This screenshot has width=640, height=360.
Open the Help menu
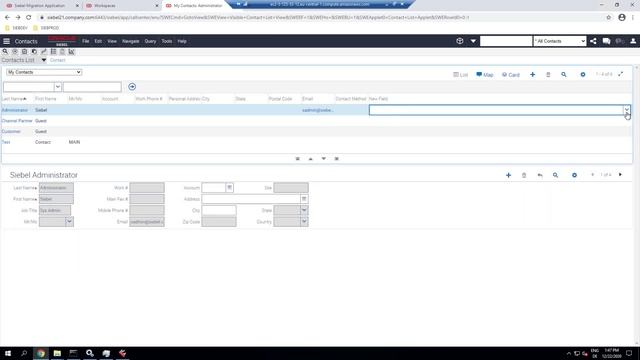(182, 41)
